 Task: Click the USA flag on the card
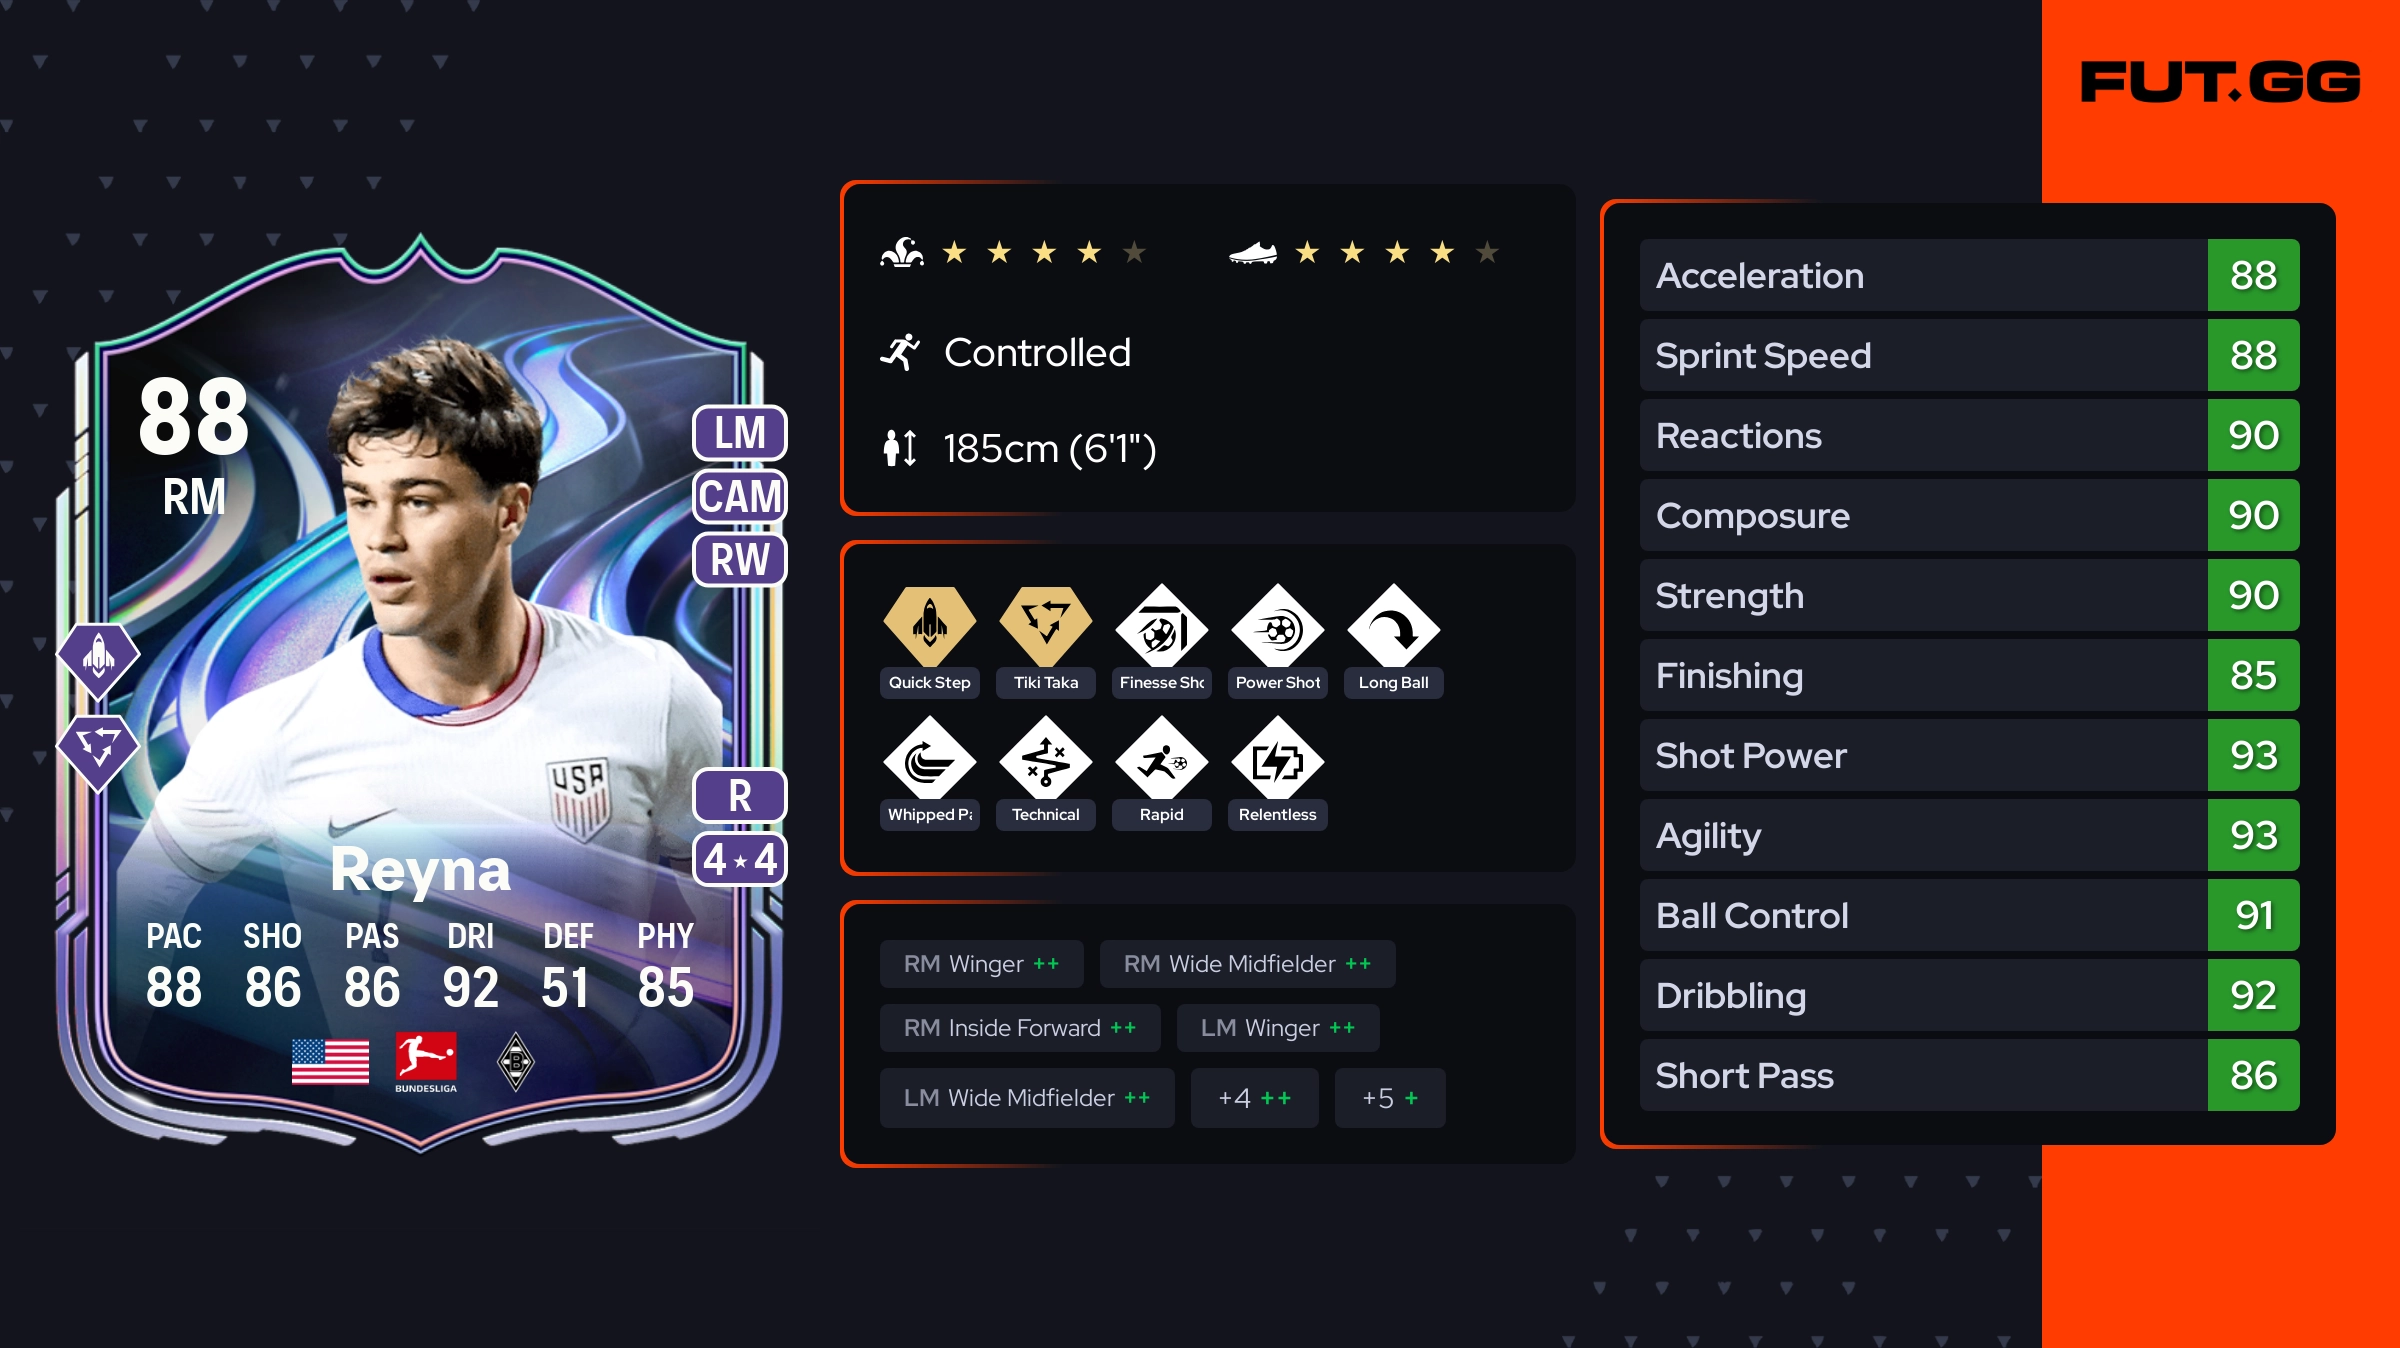pos(330,1061)
